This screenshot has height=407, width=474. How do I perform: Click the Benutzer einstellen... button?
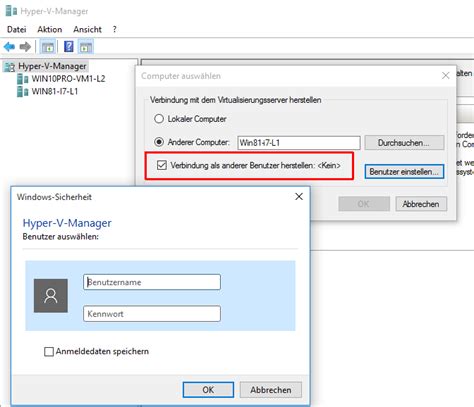(404, 172)
